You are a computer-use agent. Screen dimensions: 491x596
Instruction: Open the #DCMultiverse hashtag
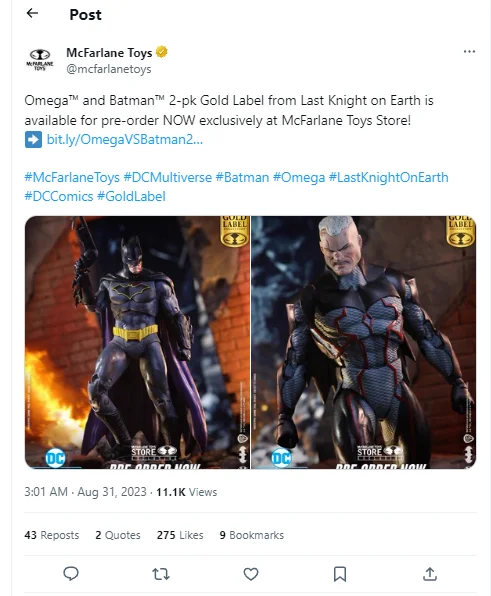(x=168, y=178)
